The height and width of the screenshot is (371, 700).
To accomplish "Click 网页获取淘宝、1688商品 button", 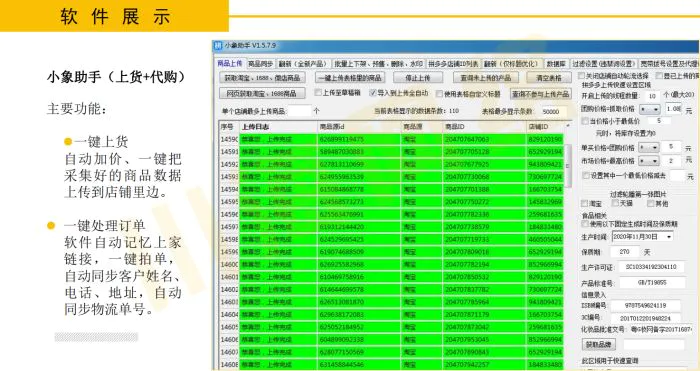I will [262, 93].
